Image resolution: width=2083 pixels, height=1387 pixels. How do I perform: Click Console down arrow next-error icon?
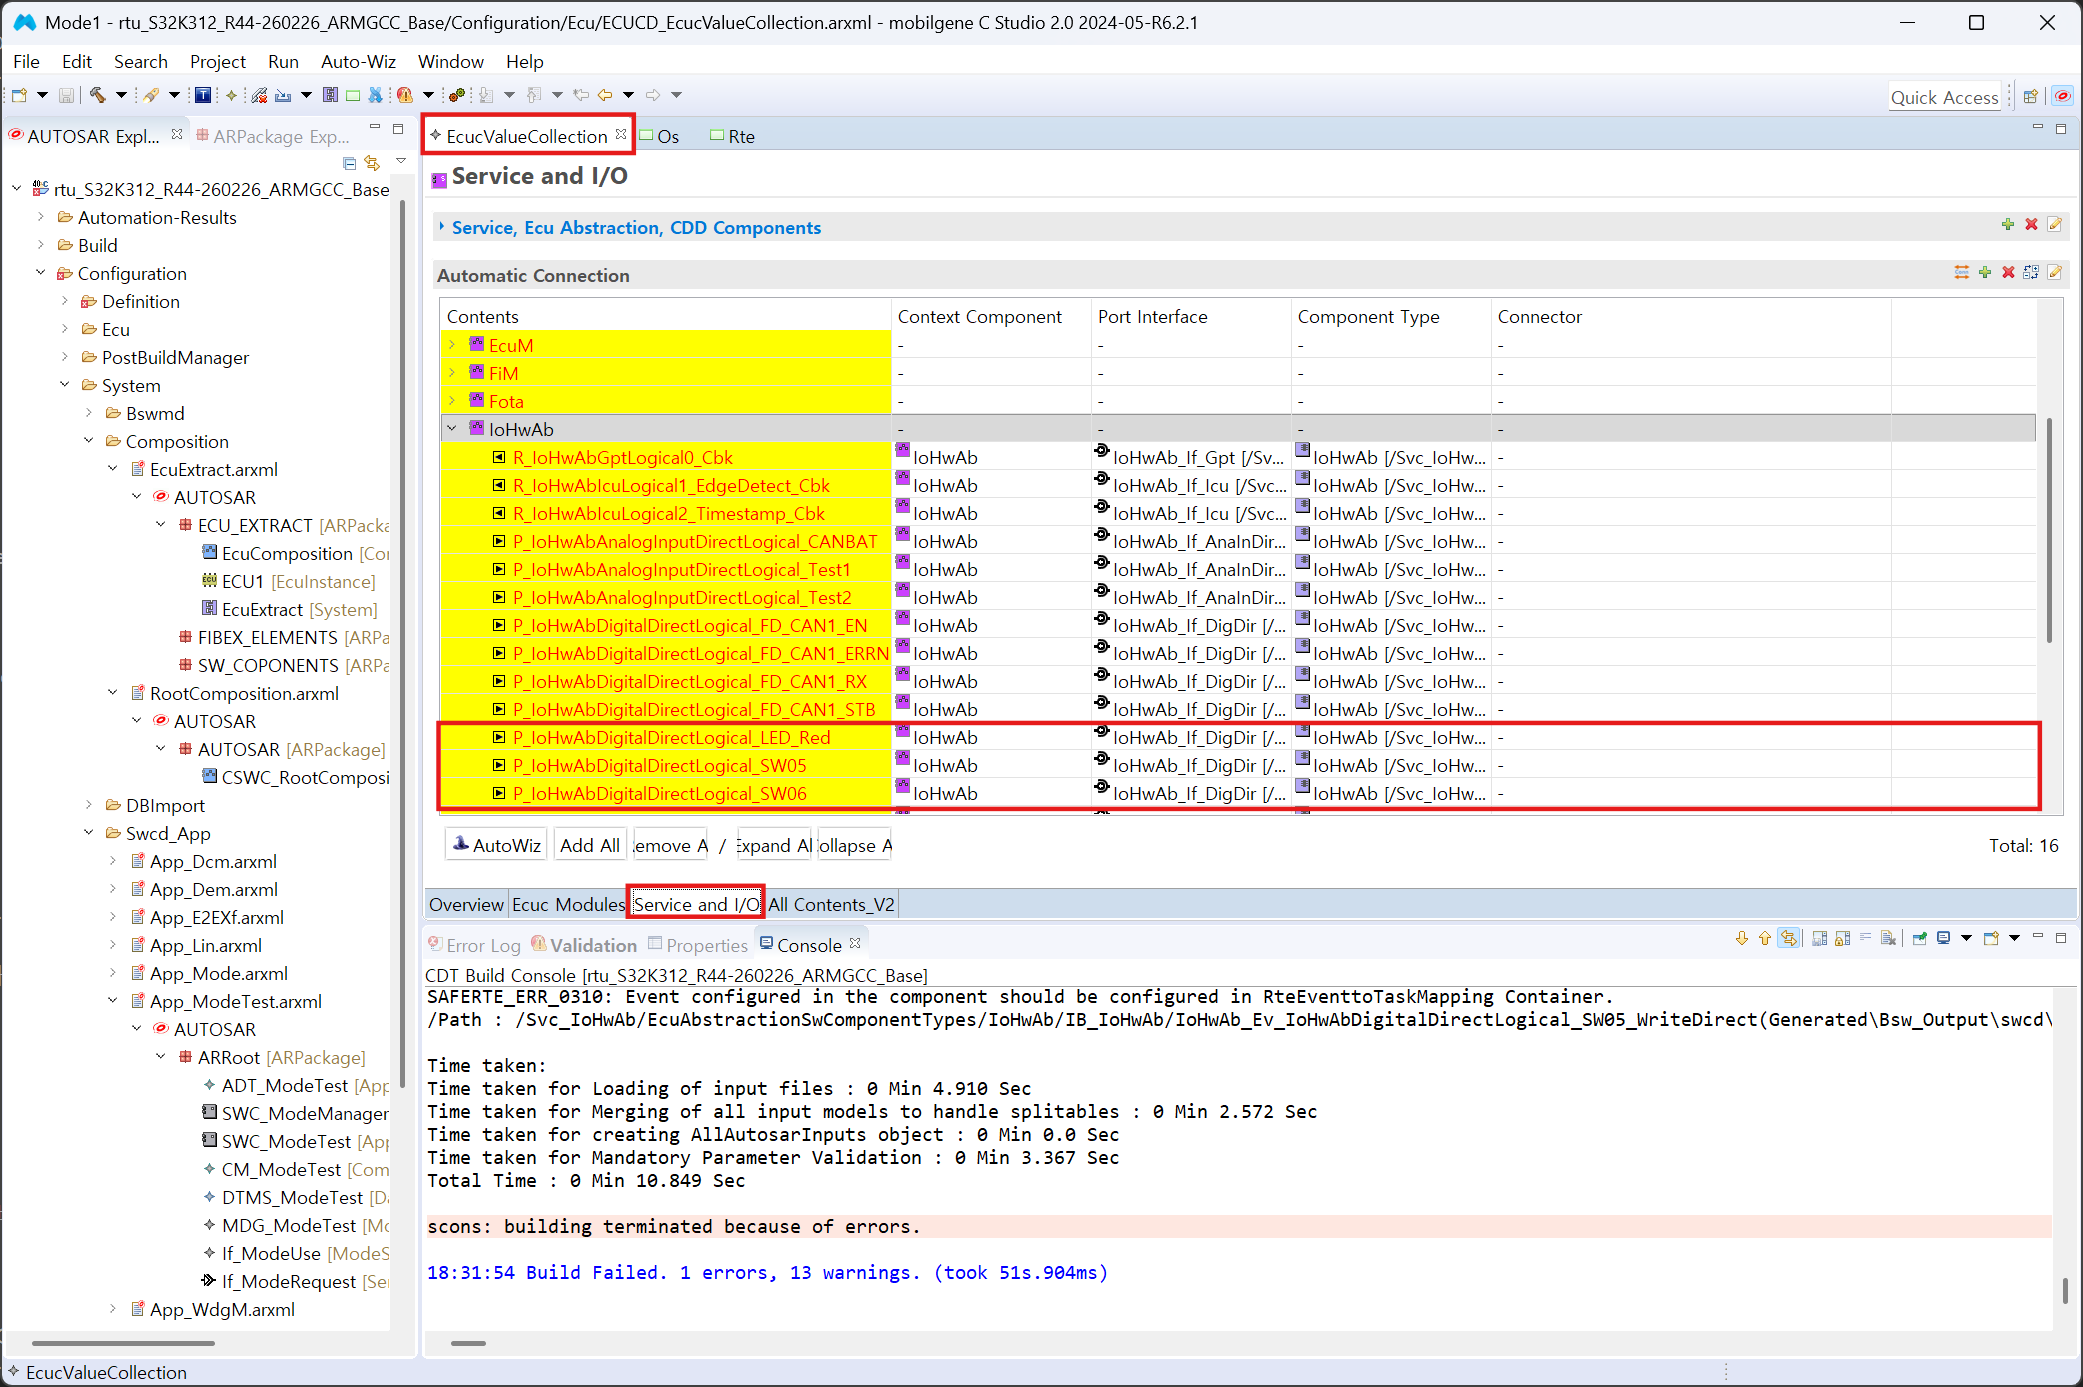(1742, 938)
